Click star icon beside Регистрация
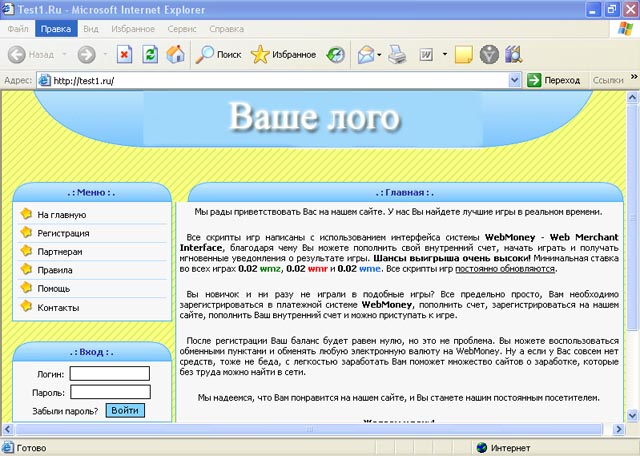 (26, 232)
